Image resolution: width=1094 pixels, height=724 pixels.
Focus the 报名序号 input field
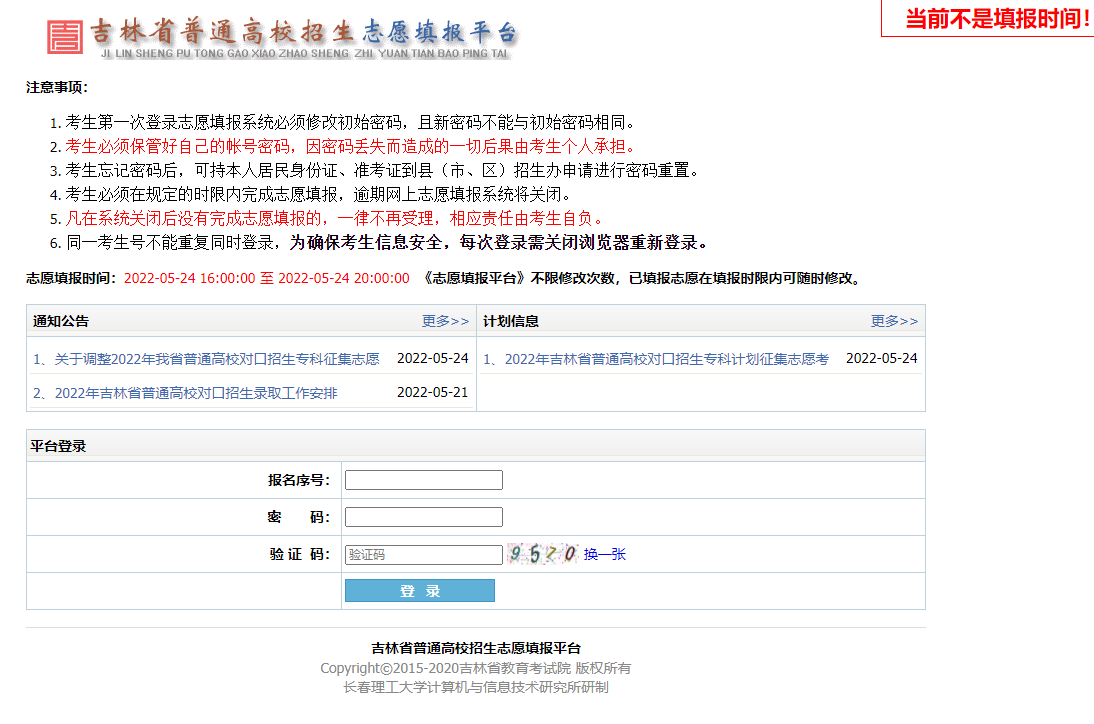423,480
